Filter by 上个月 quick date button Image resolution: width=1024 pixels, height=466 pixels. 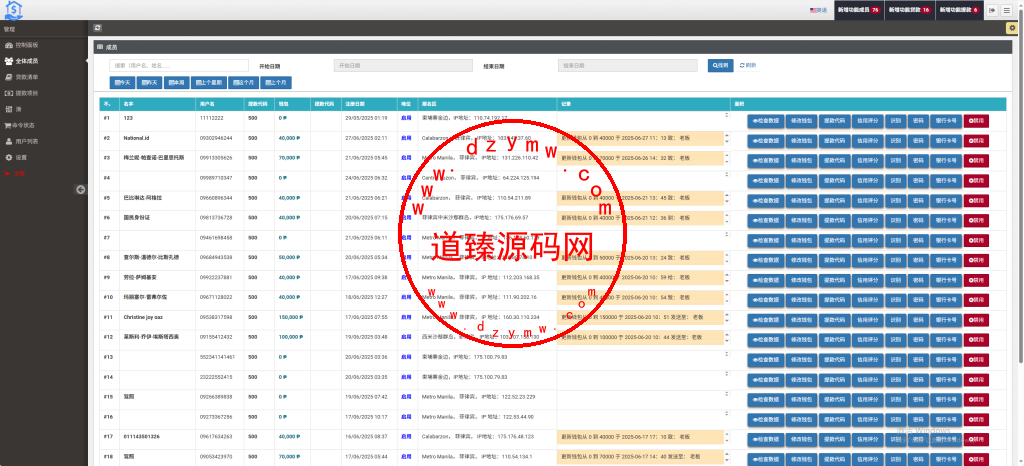276,83
